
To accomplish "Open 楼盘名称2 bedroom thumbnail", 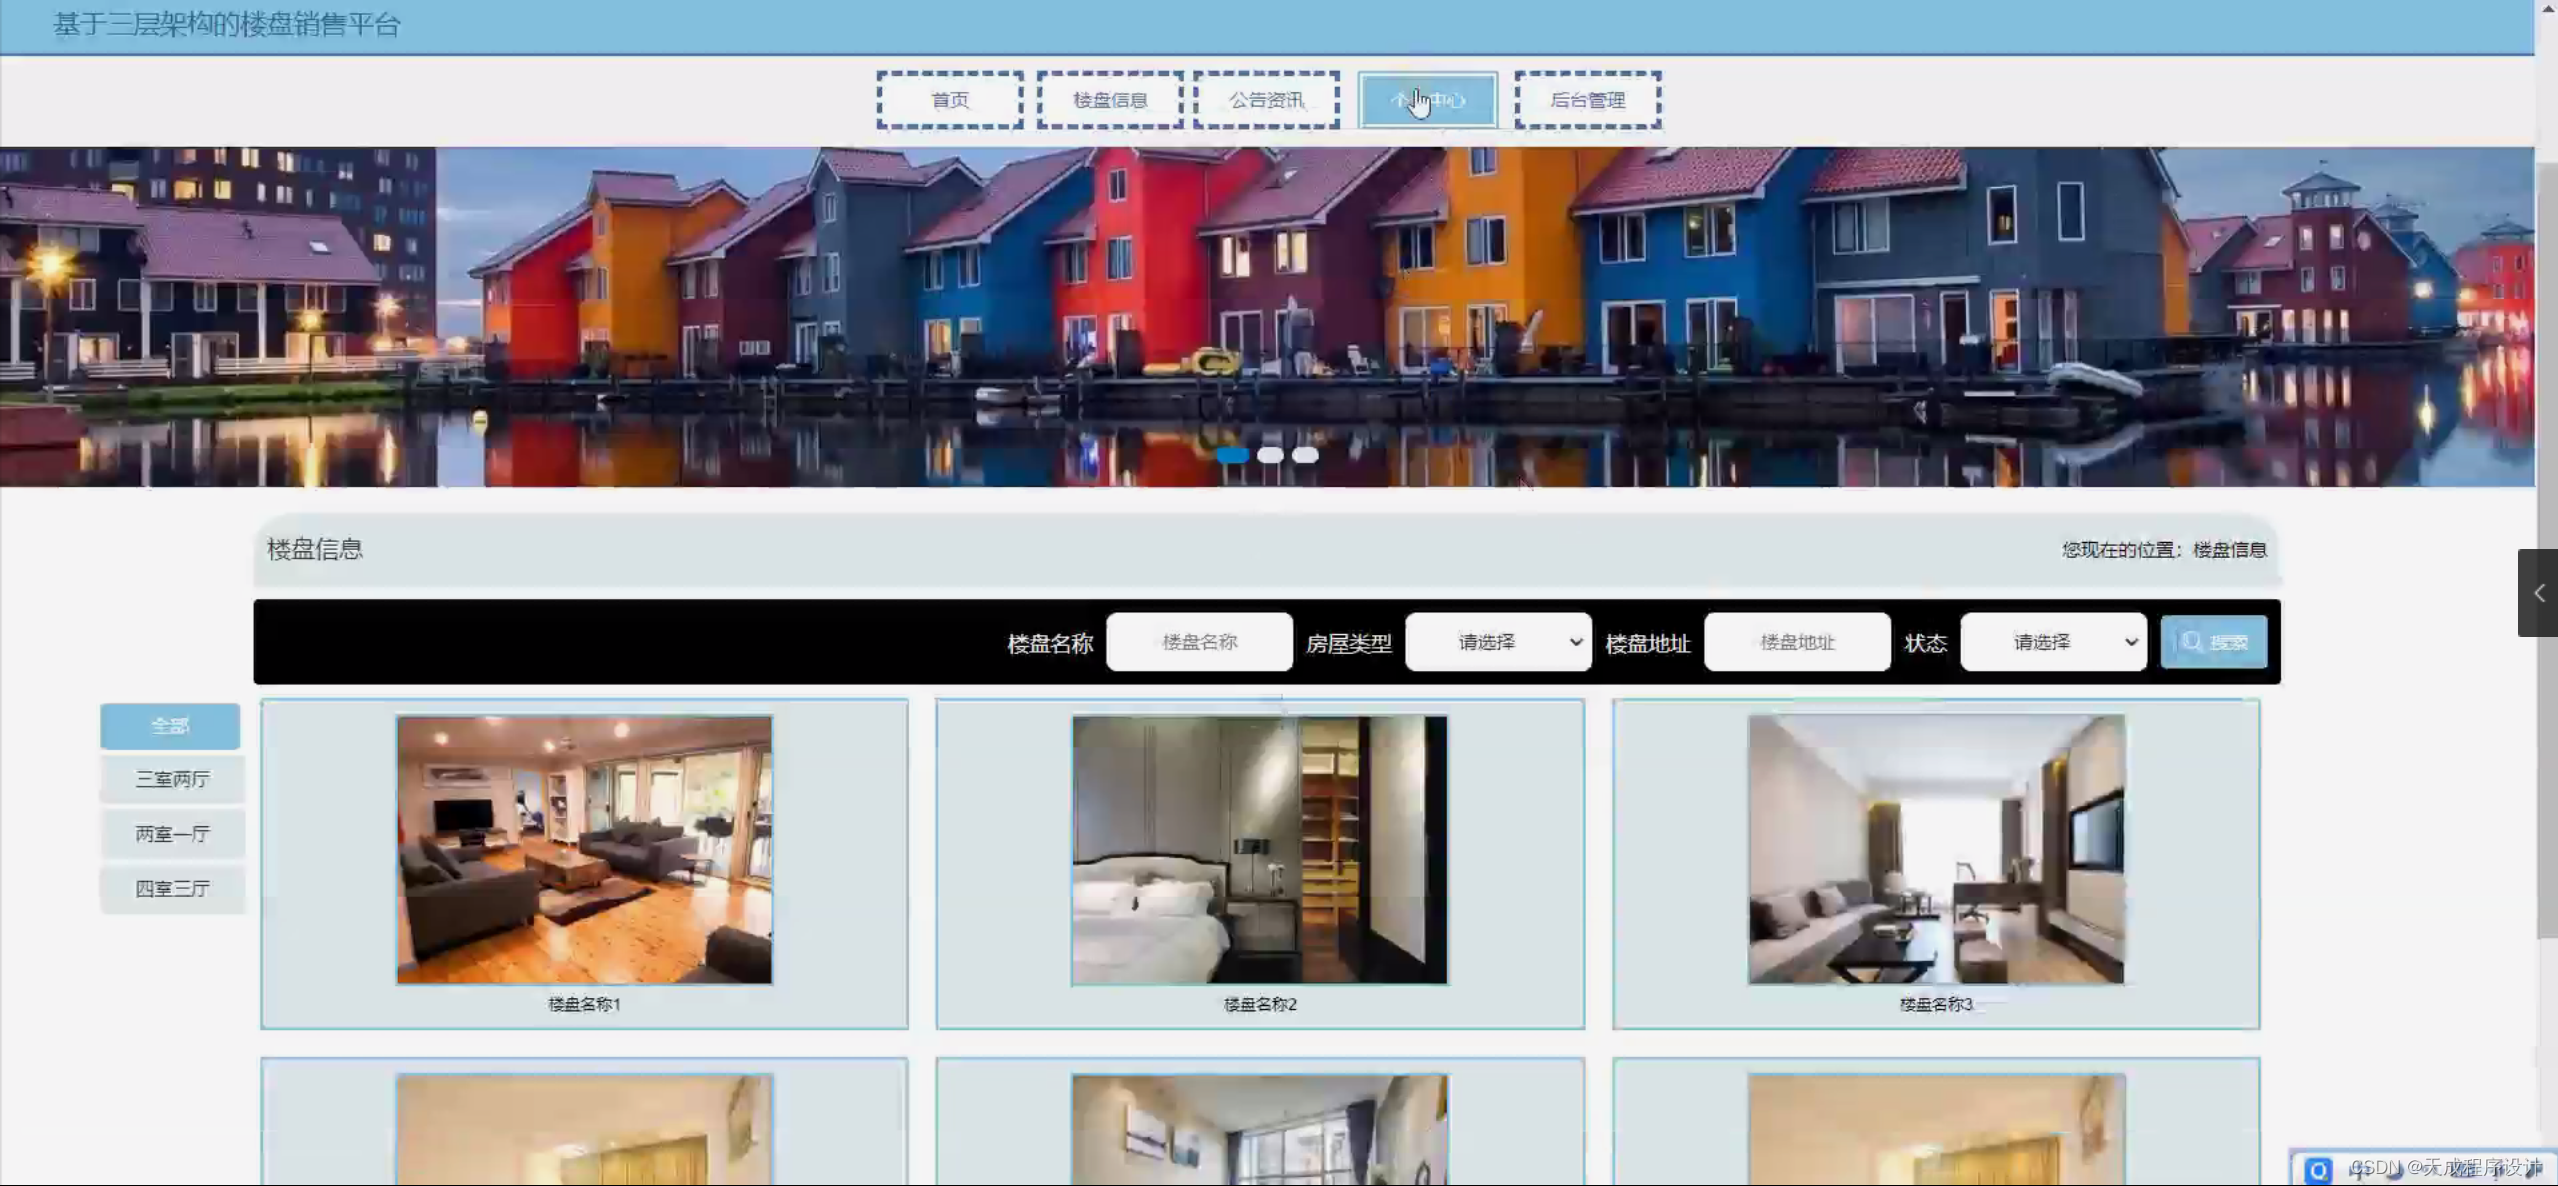I will pyautogui.click(x=1259, y=849).
